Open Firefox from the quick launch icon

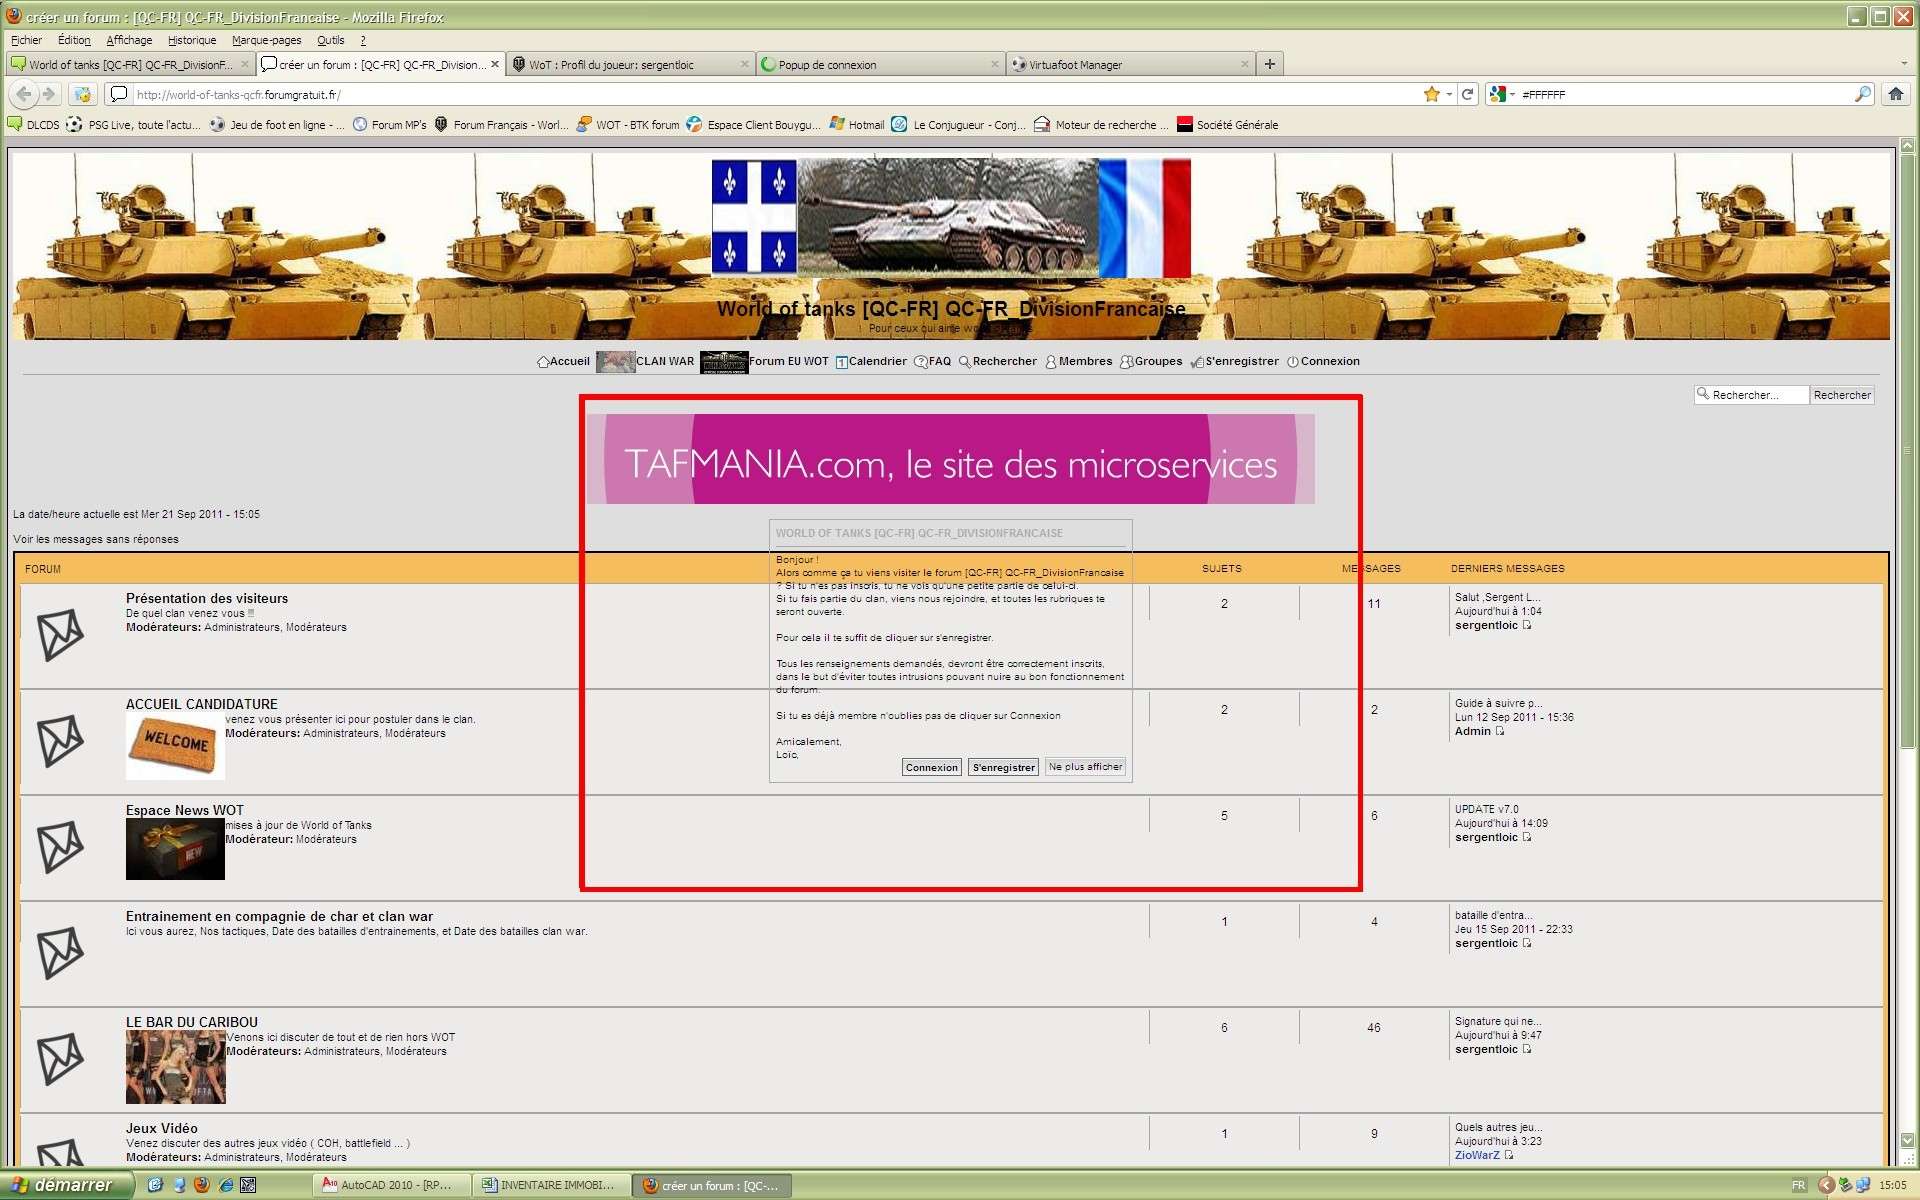pyautogui.click(x=201, y=1185)
